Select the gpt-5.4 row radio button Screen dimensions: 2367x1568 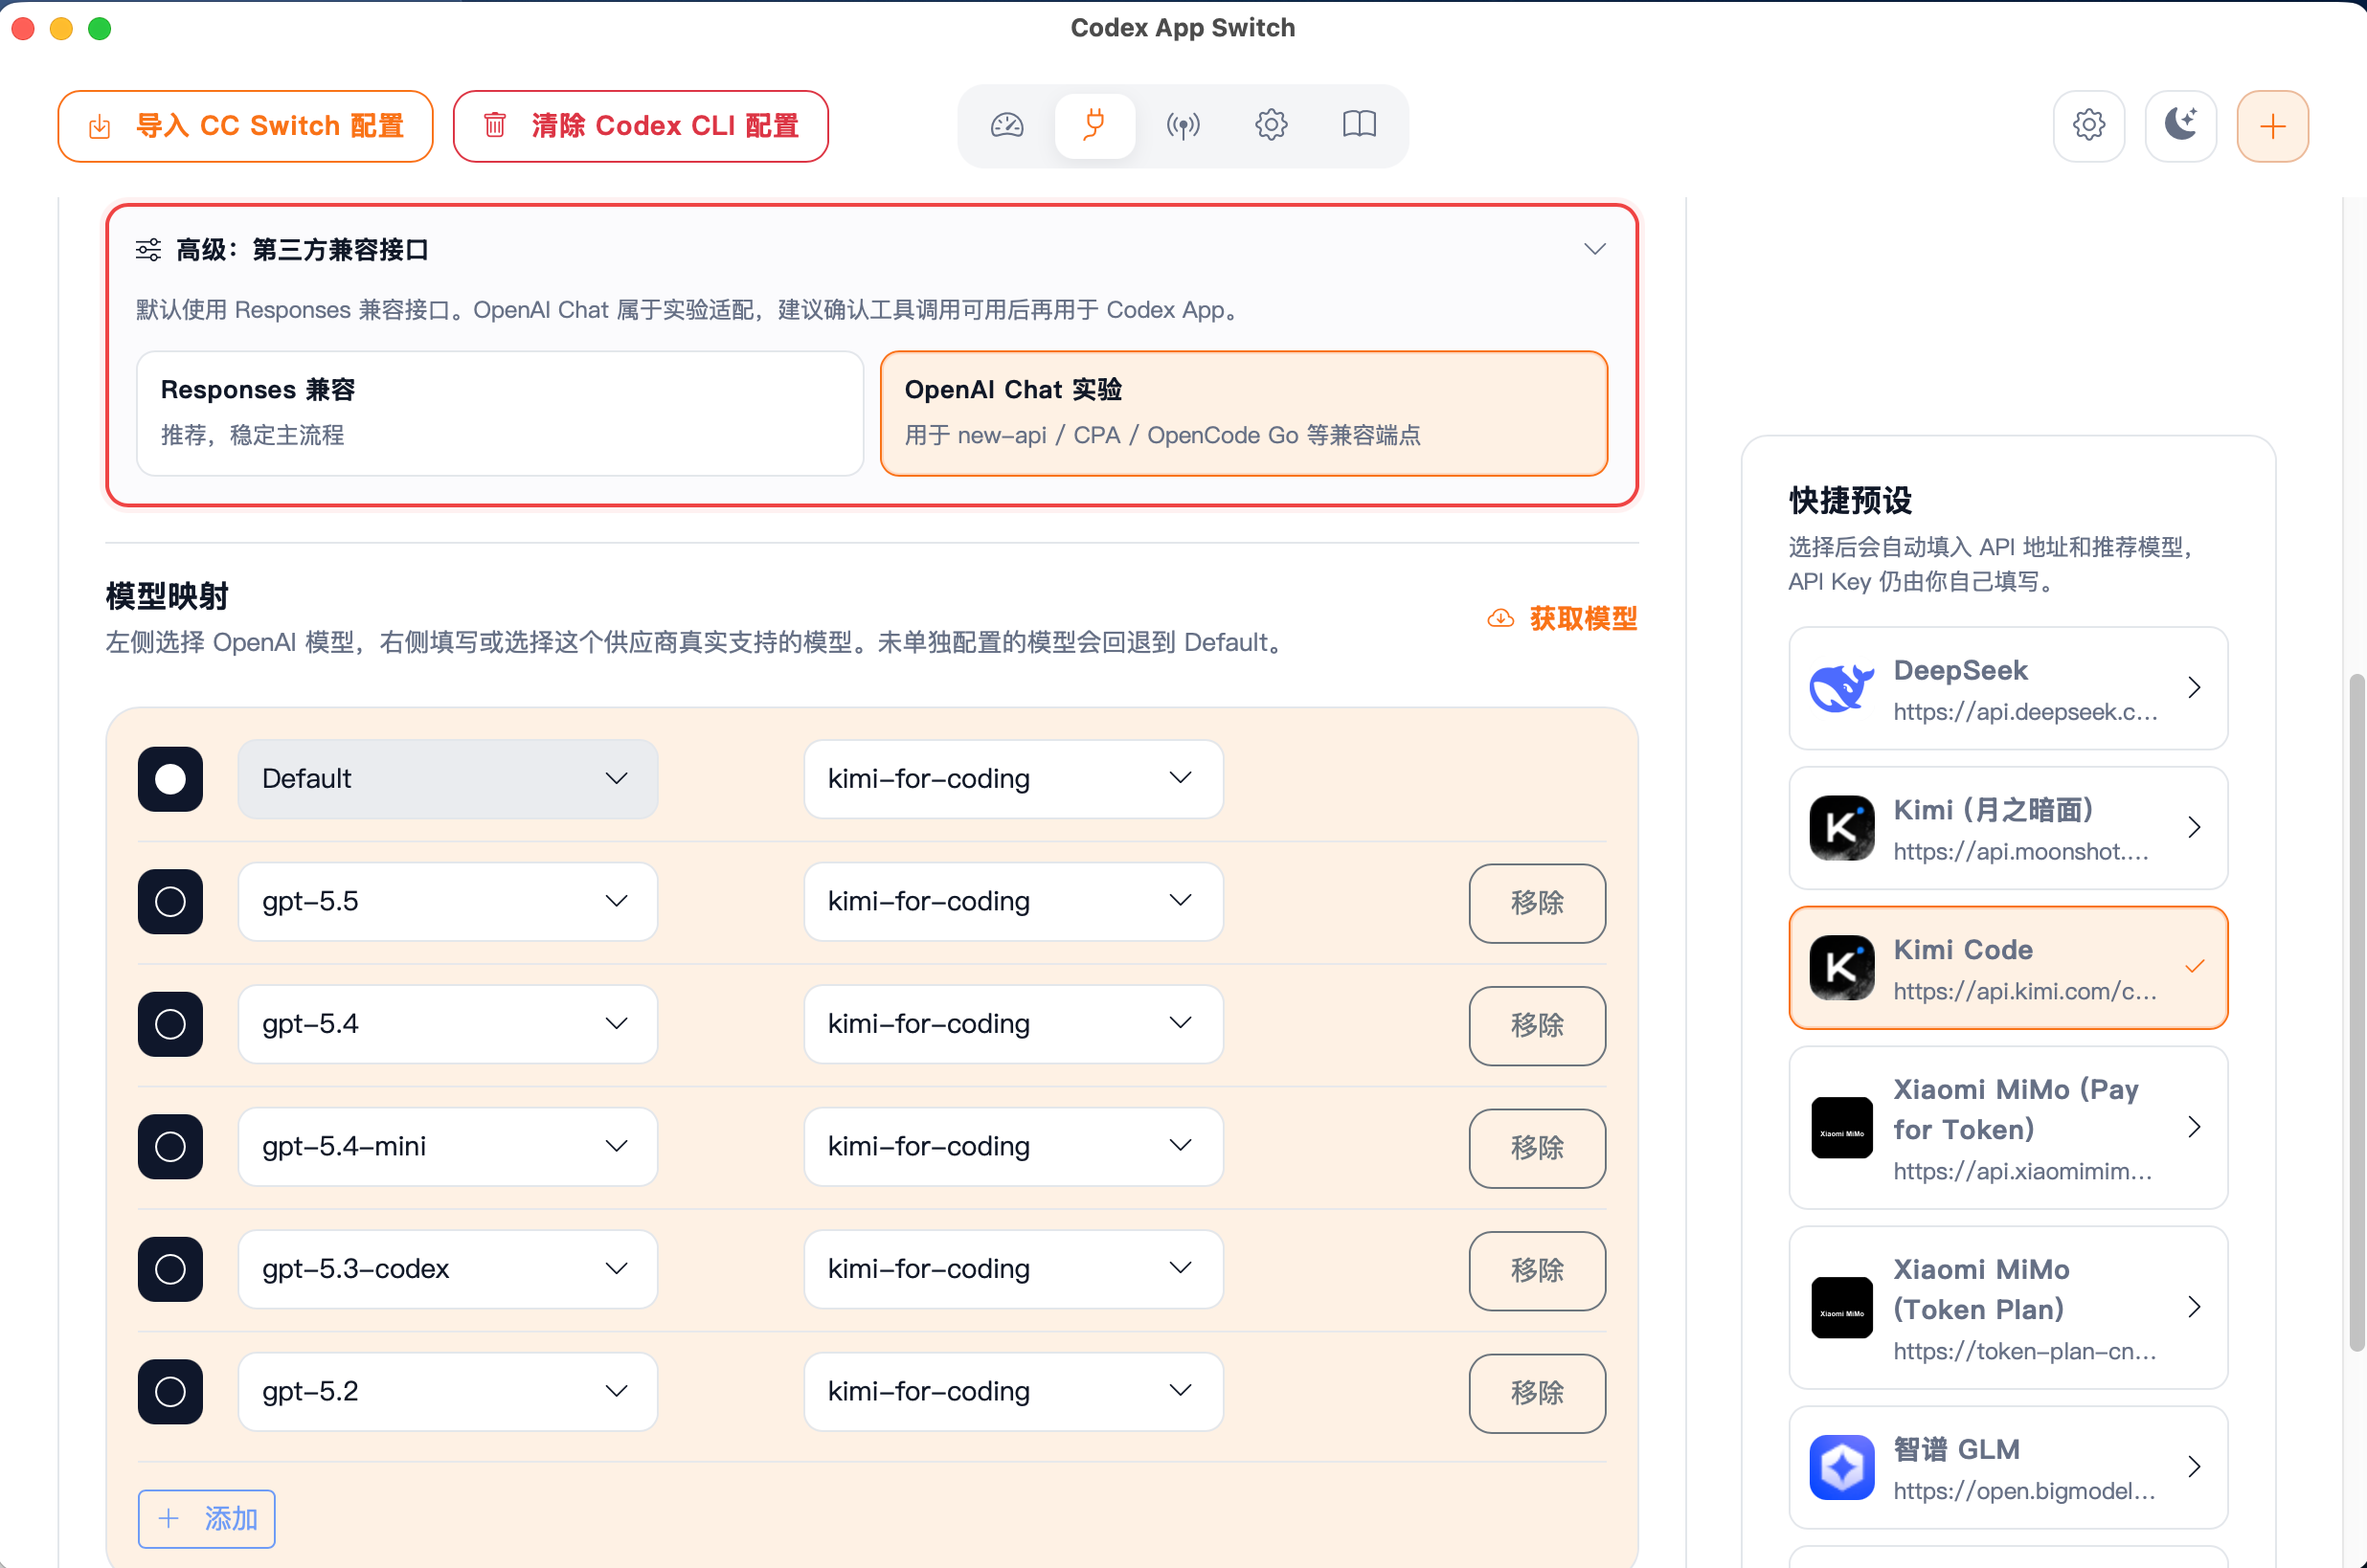pyautogui.click(x=170, y=1024)
